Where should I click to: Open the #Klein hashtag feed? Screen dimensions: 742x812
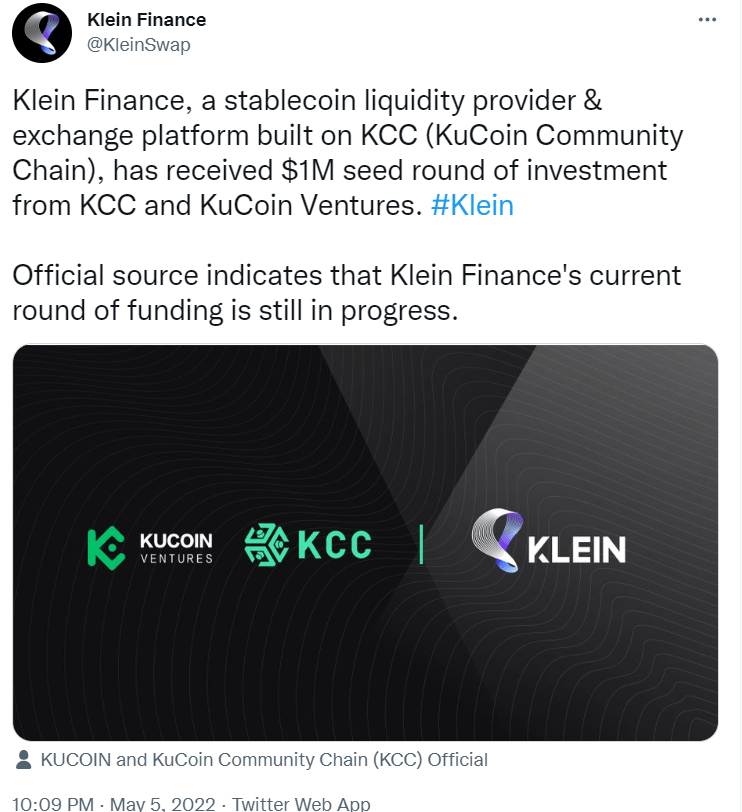(473, 206)
